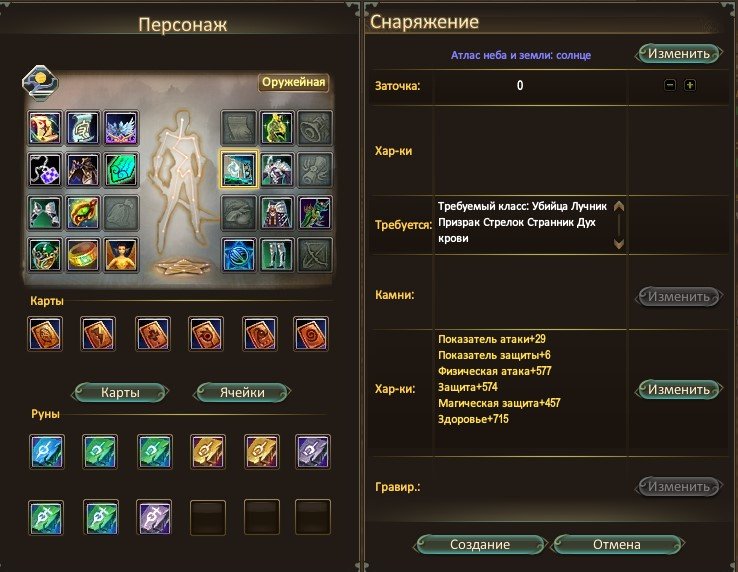Open the Оружейная tab
The image size is (738, 572).
point(293,82)
